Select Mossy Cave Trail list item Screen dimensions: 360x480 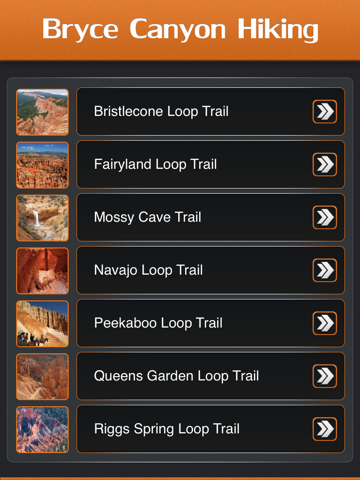tap(210, 217)
